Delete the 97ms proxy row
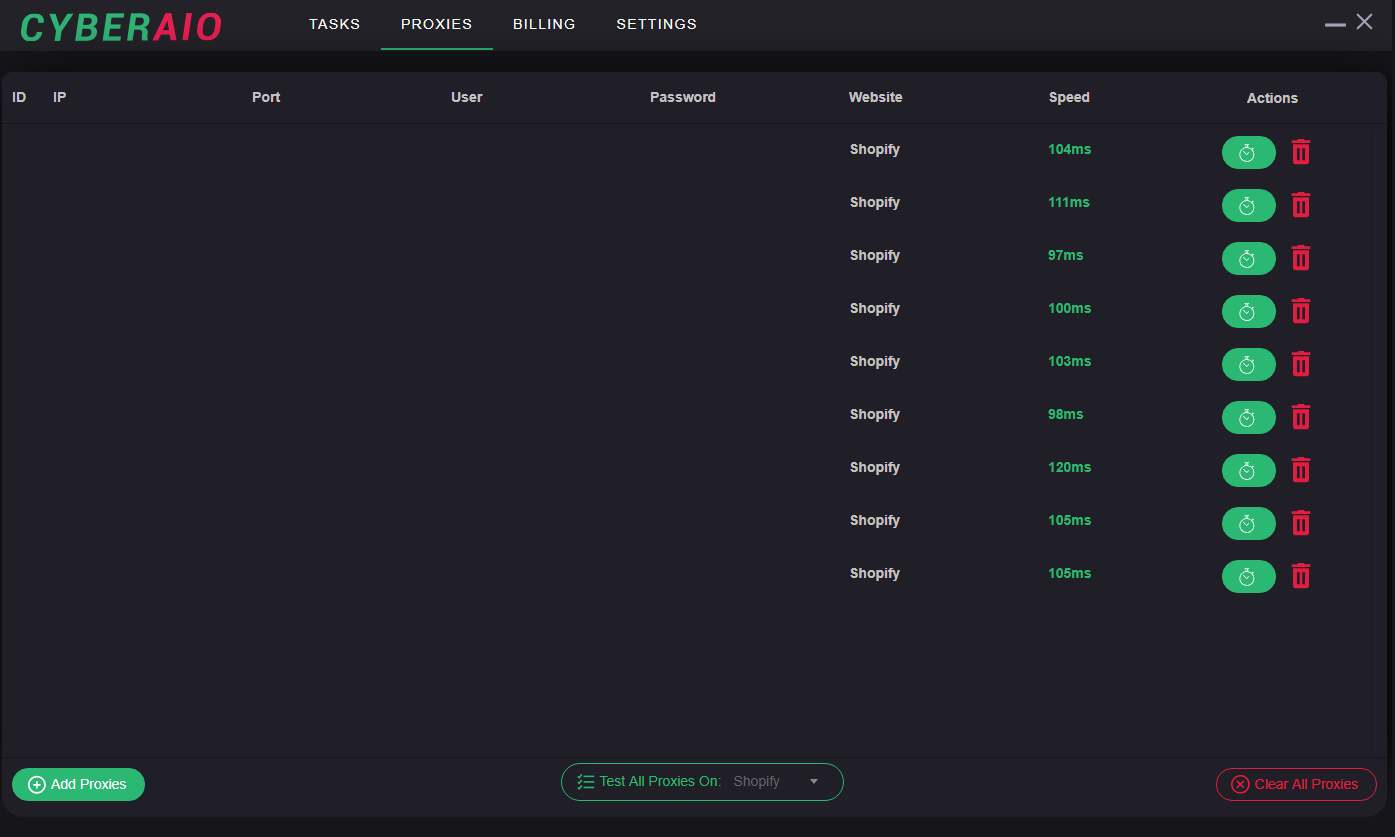The height and width of the screenshot is (837, 1395). point(1301,258)
